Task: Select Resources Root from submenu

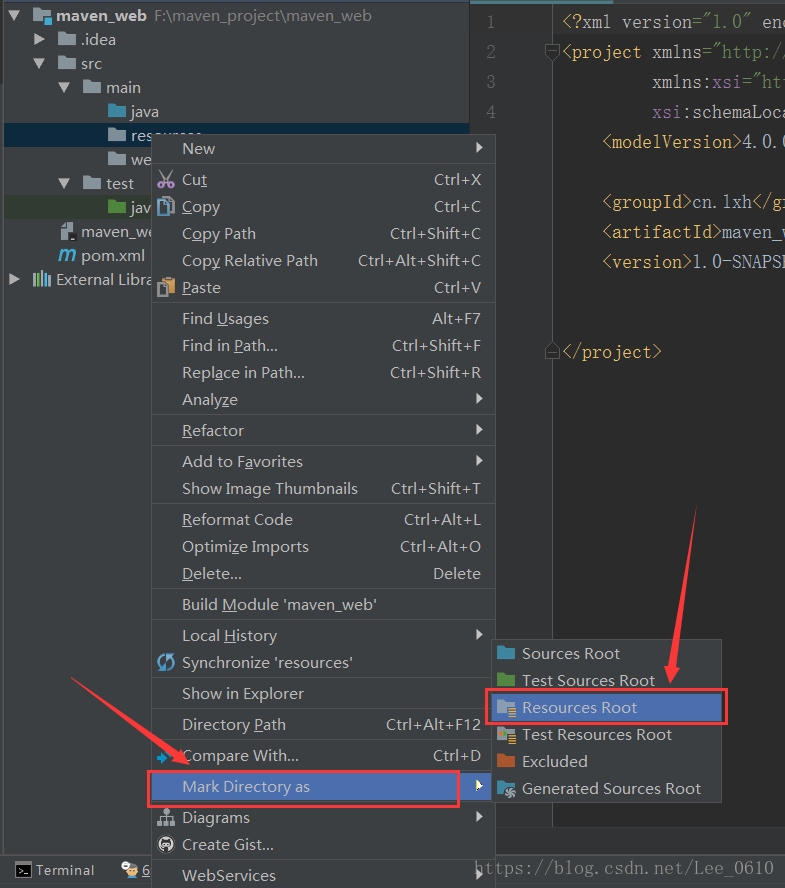Action: (x=579, y=708)
